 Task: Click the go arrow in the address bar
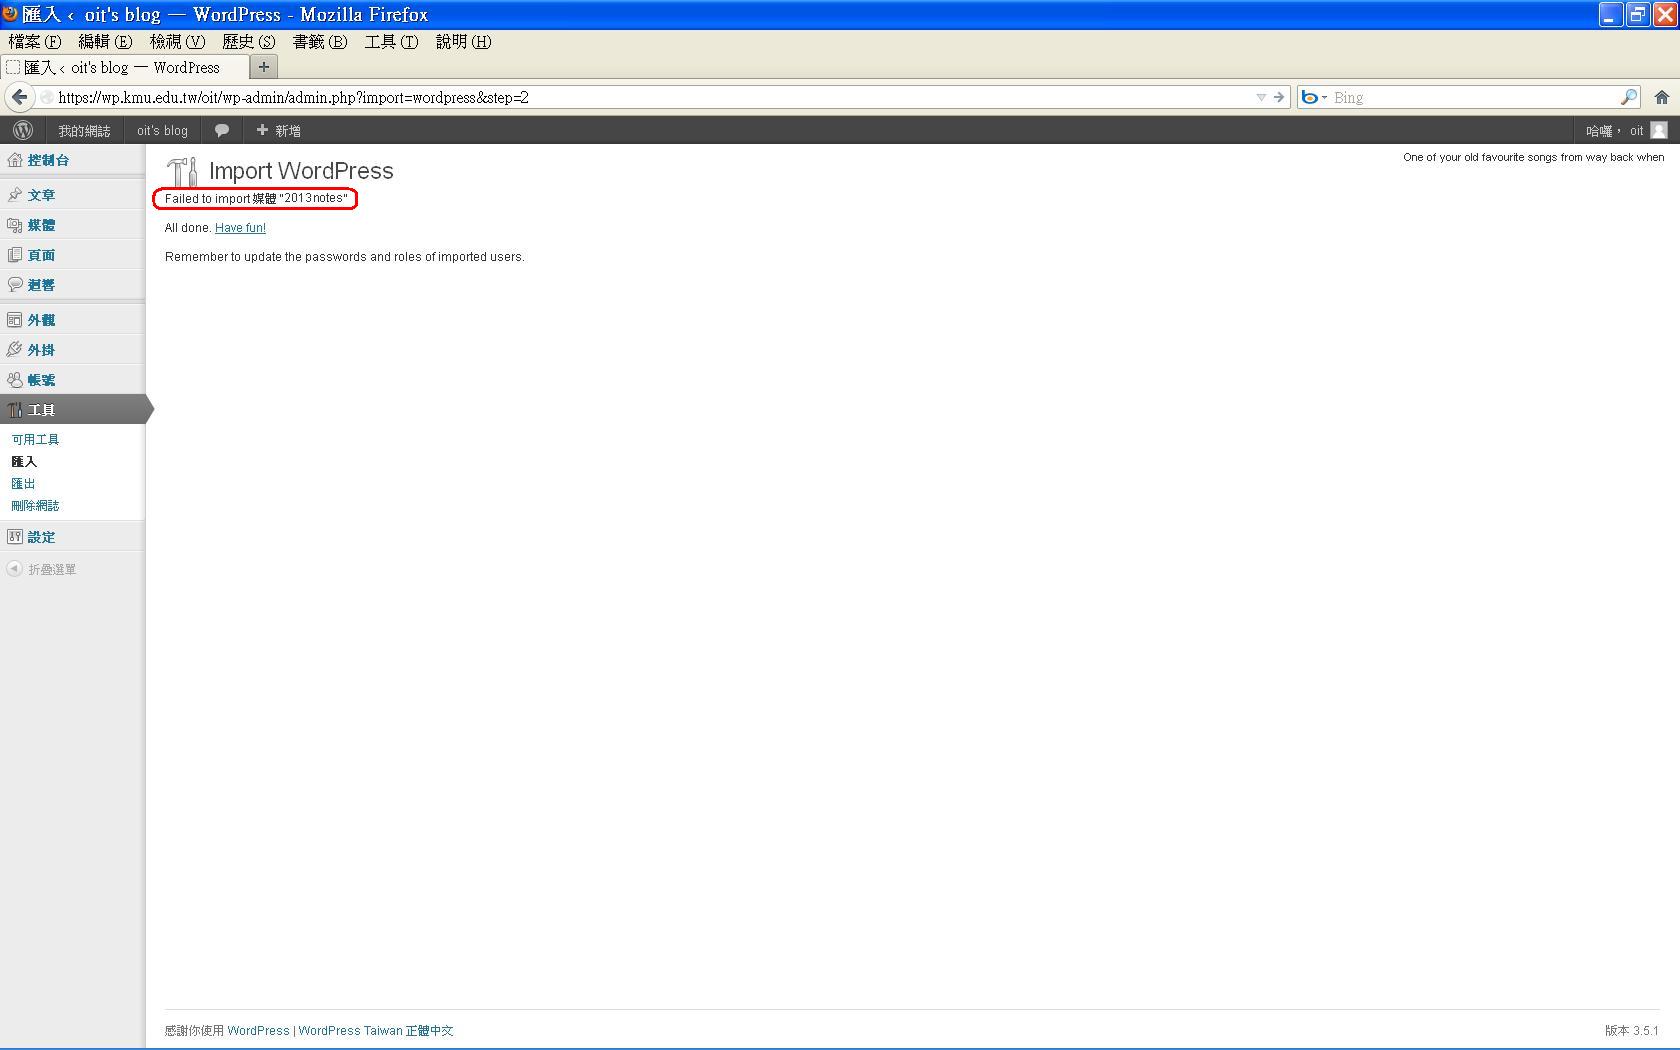pyautogui.click(x=1279, y=97)
